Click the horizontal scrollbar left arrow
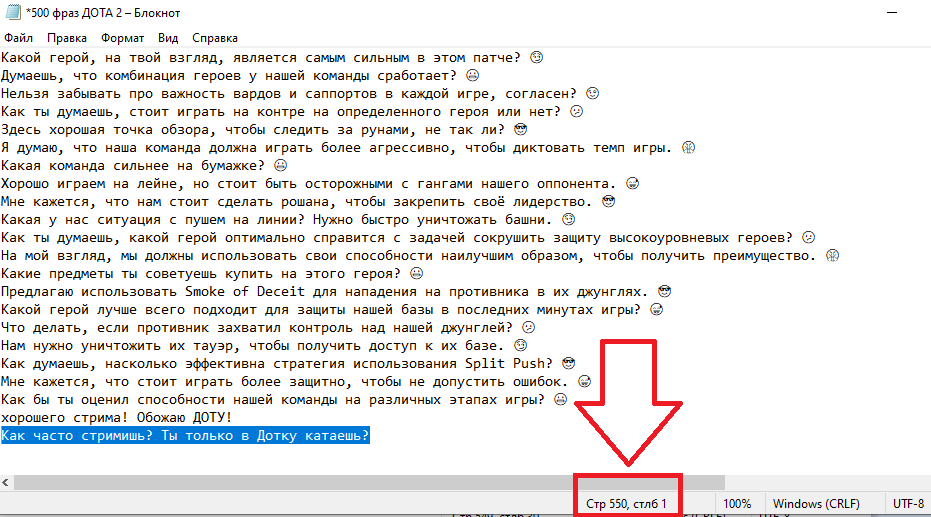Image resolution: width=931 pixels, height=517 pixels. (6, 483)
